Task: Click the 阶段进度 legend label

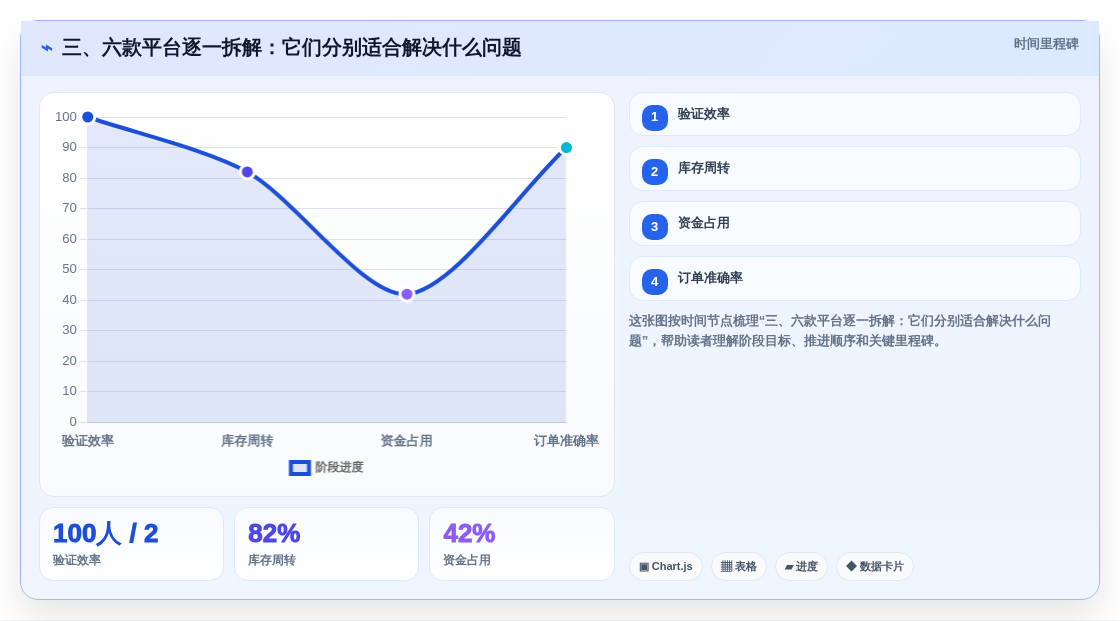Action: [339, 467]
